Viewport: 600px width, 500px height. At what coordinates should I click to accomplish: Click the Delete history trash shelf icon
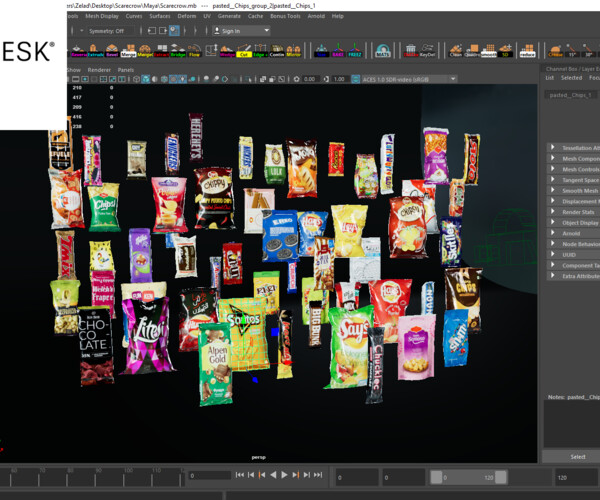tap(411, 50)
